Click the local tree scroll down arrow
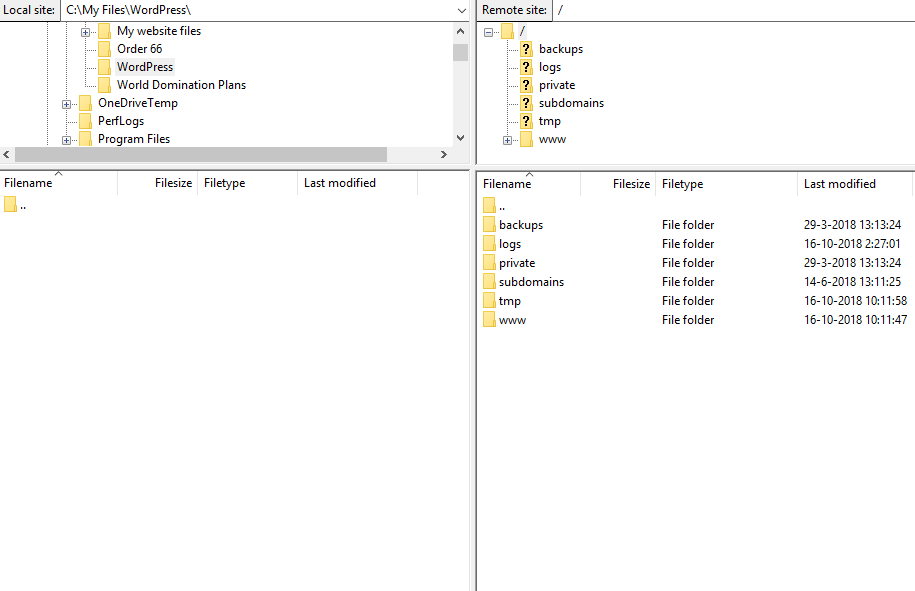The image size is (915, 591). [460, 138]
